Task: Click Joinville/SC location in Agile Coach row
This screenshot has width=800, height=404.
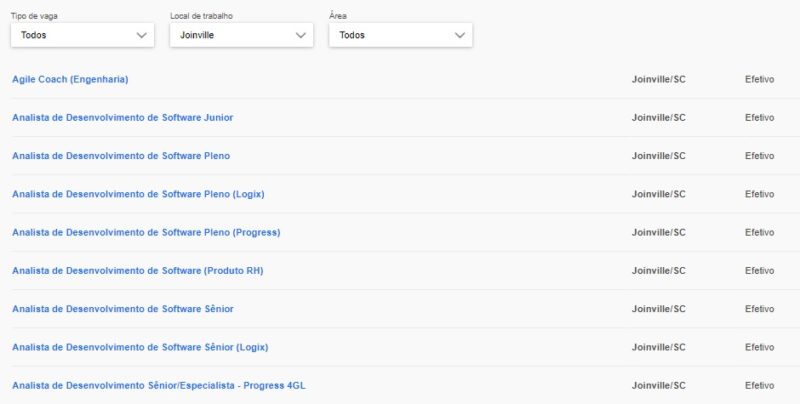Action: [x=659, y=79]
